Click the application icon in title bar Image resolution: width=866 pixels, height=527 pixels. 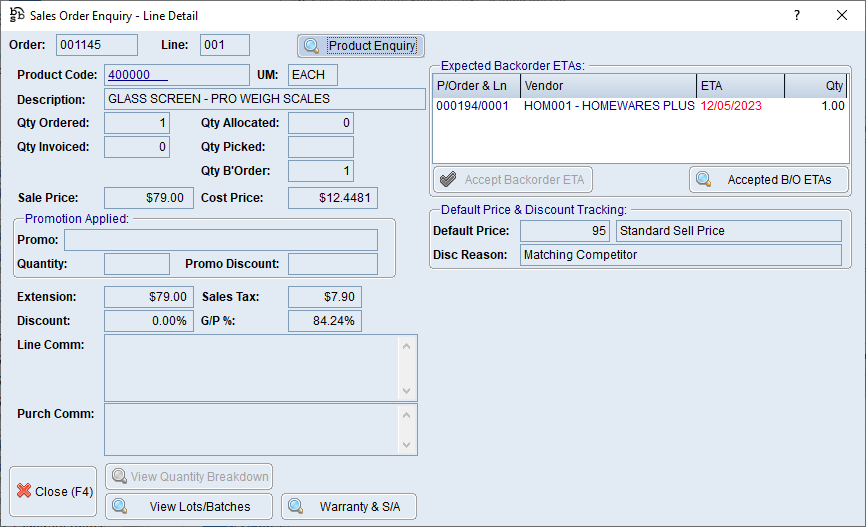pyautogui.click(x=17, y=16)
